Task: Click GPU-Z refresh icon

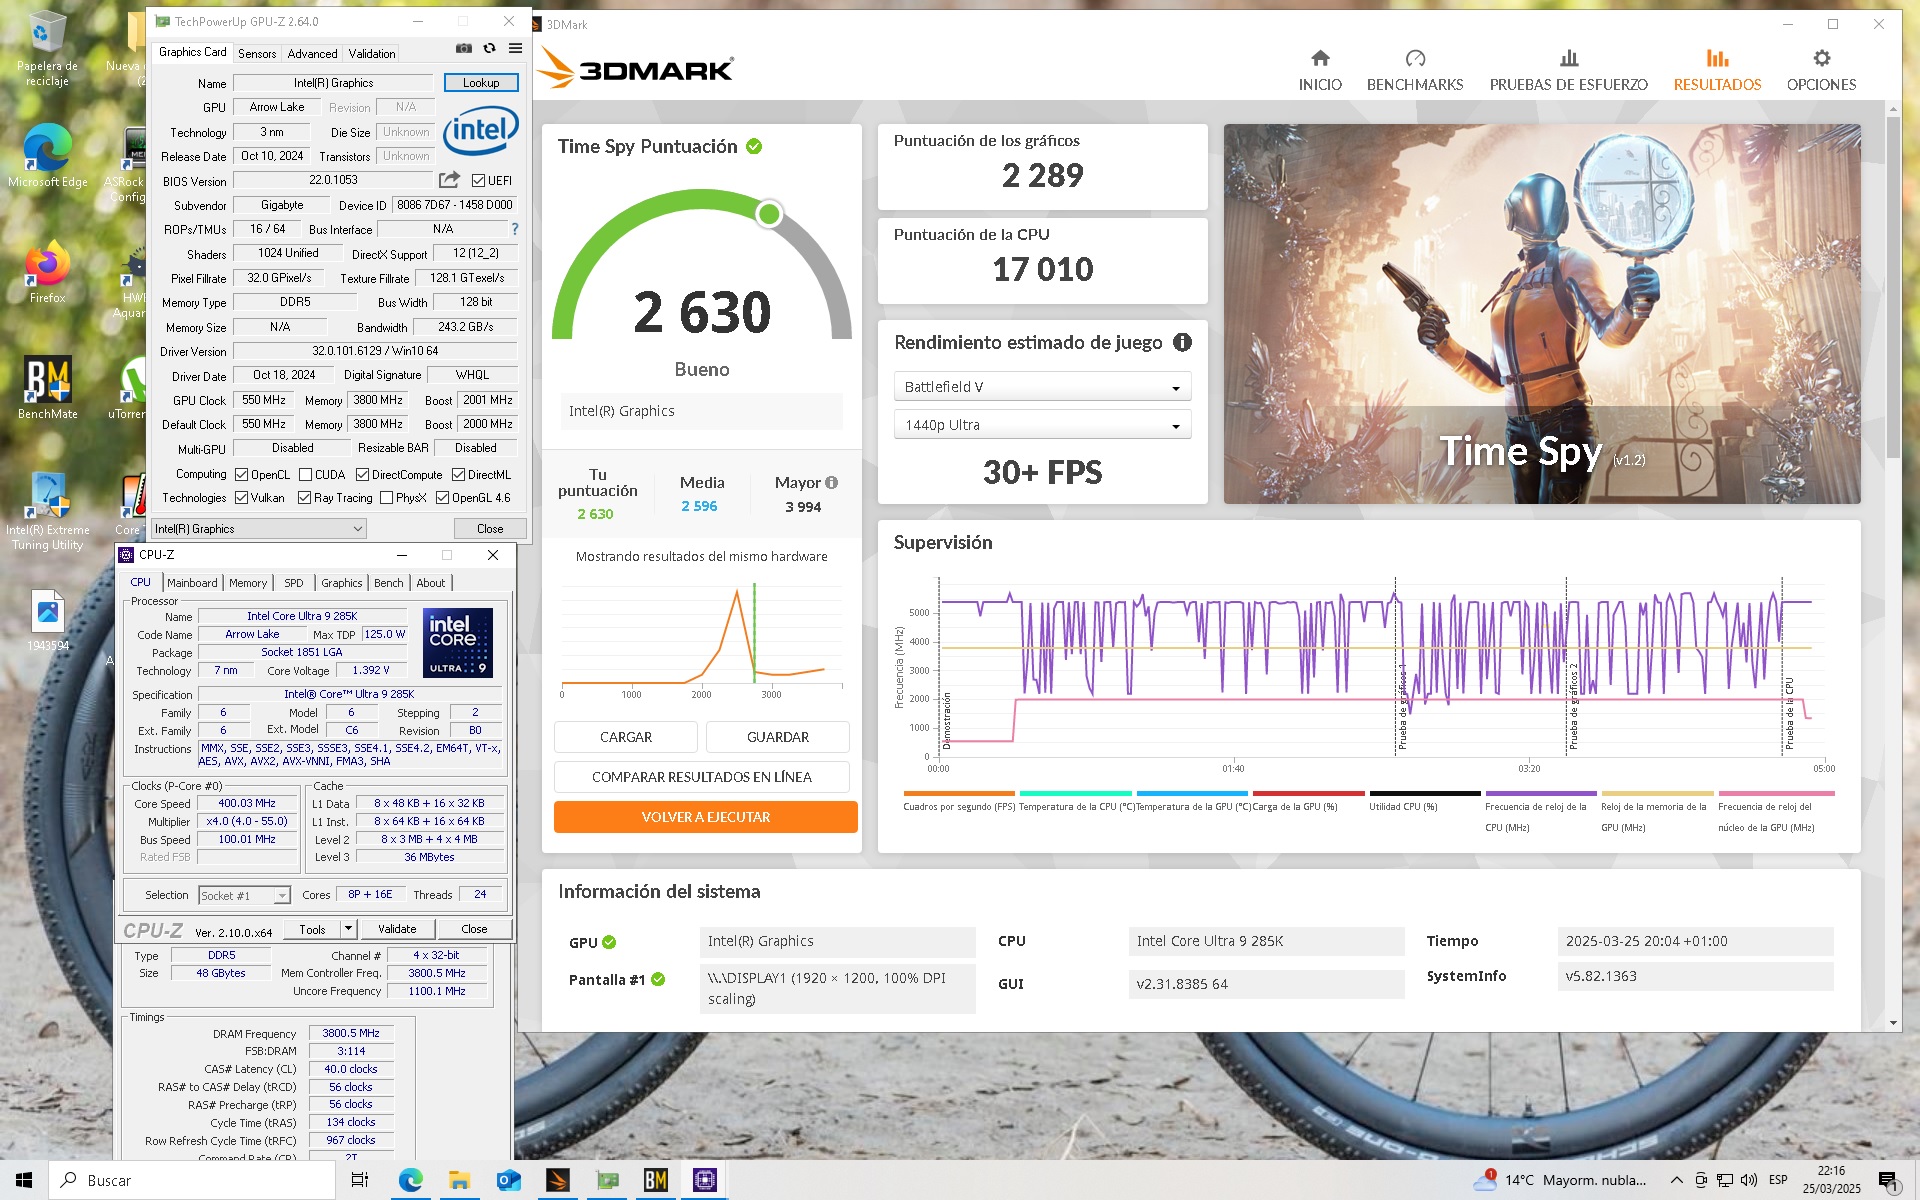Action: click(x=489, y=48)
